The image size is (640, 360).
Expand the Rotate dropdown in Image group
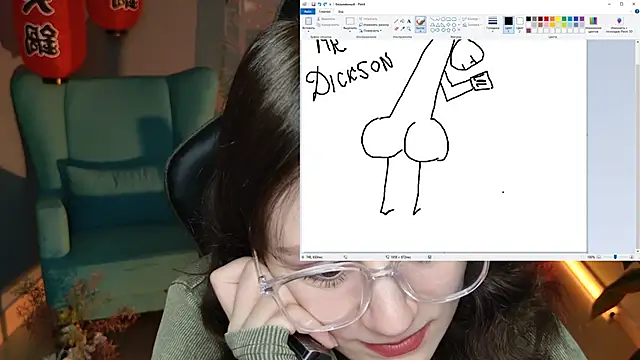[x=371, y=31]
